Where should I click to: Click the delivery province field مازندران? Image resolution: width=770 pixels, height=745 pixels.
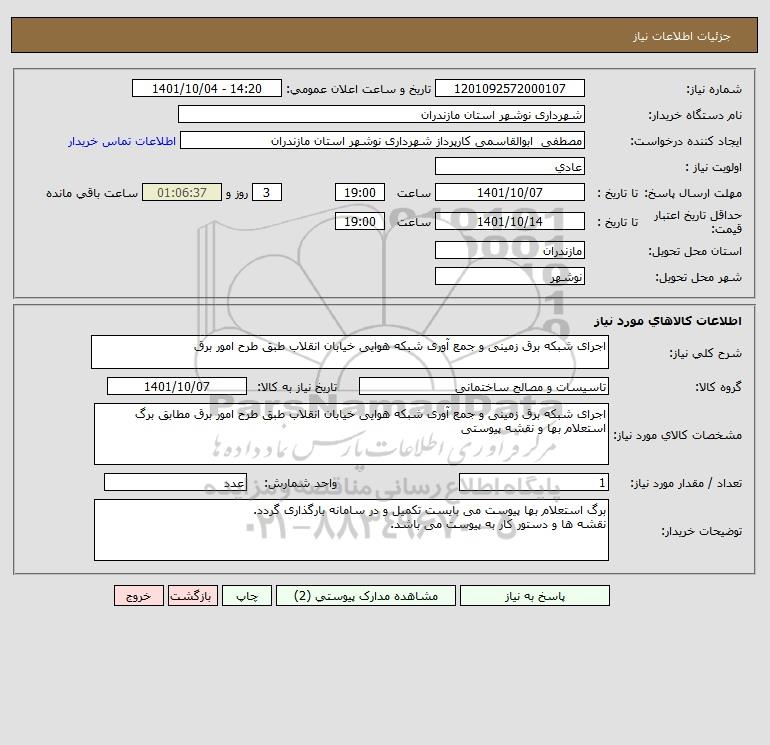point(510,250)
